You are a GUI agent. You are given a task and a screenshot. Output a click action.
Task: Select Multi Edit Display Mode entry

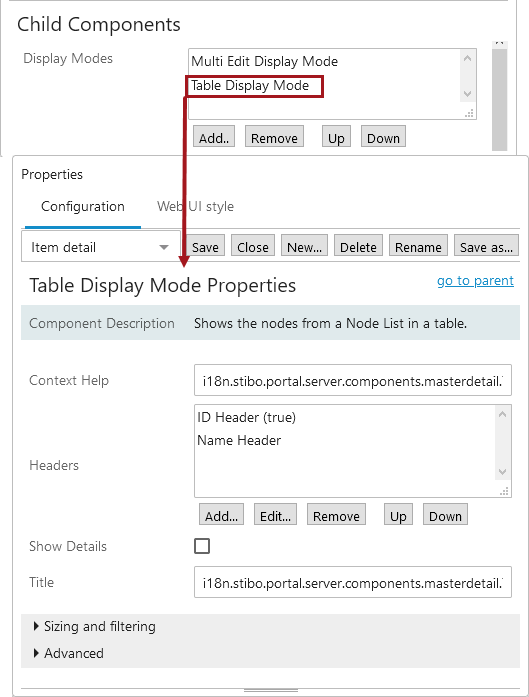tap(264, 61)
